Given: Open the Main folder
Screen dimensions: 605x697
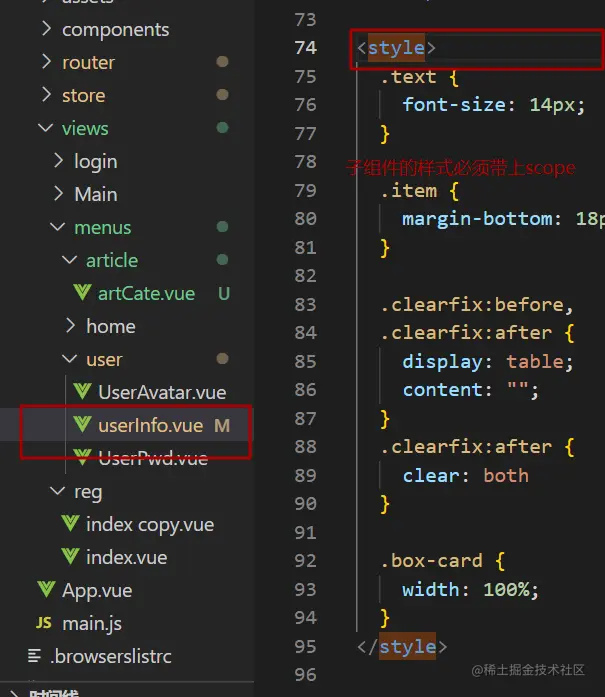Looking at the screenshot, I should 96,194.
